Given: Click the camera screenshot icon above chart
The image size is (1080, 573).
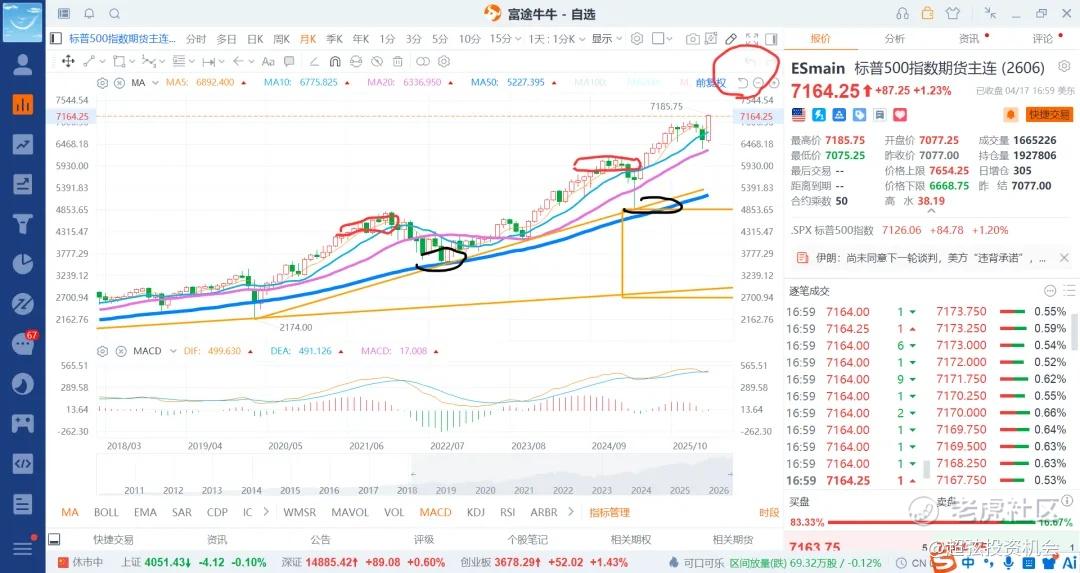Looking at the screenshot, I should (x=692, y=39).
